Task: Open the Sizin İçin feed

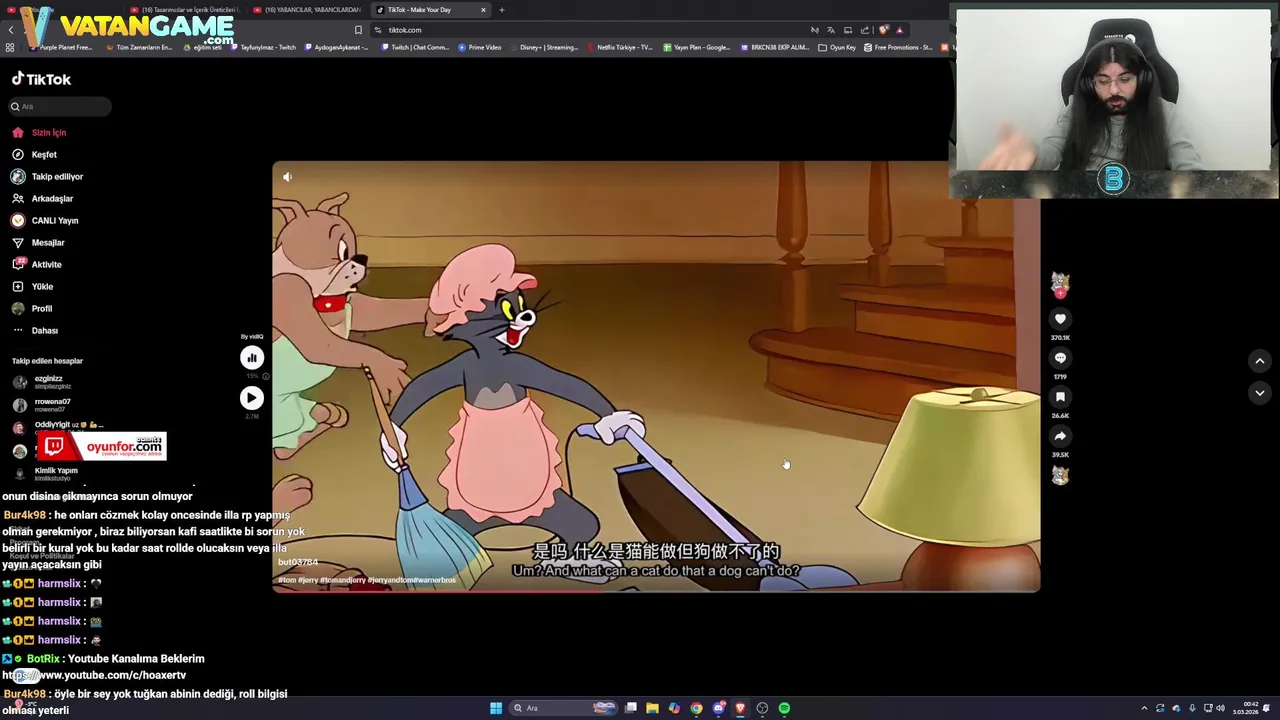Action: [x=40, y=132]
